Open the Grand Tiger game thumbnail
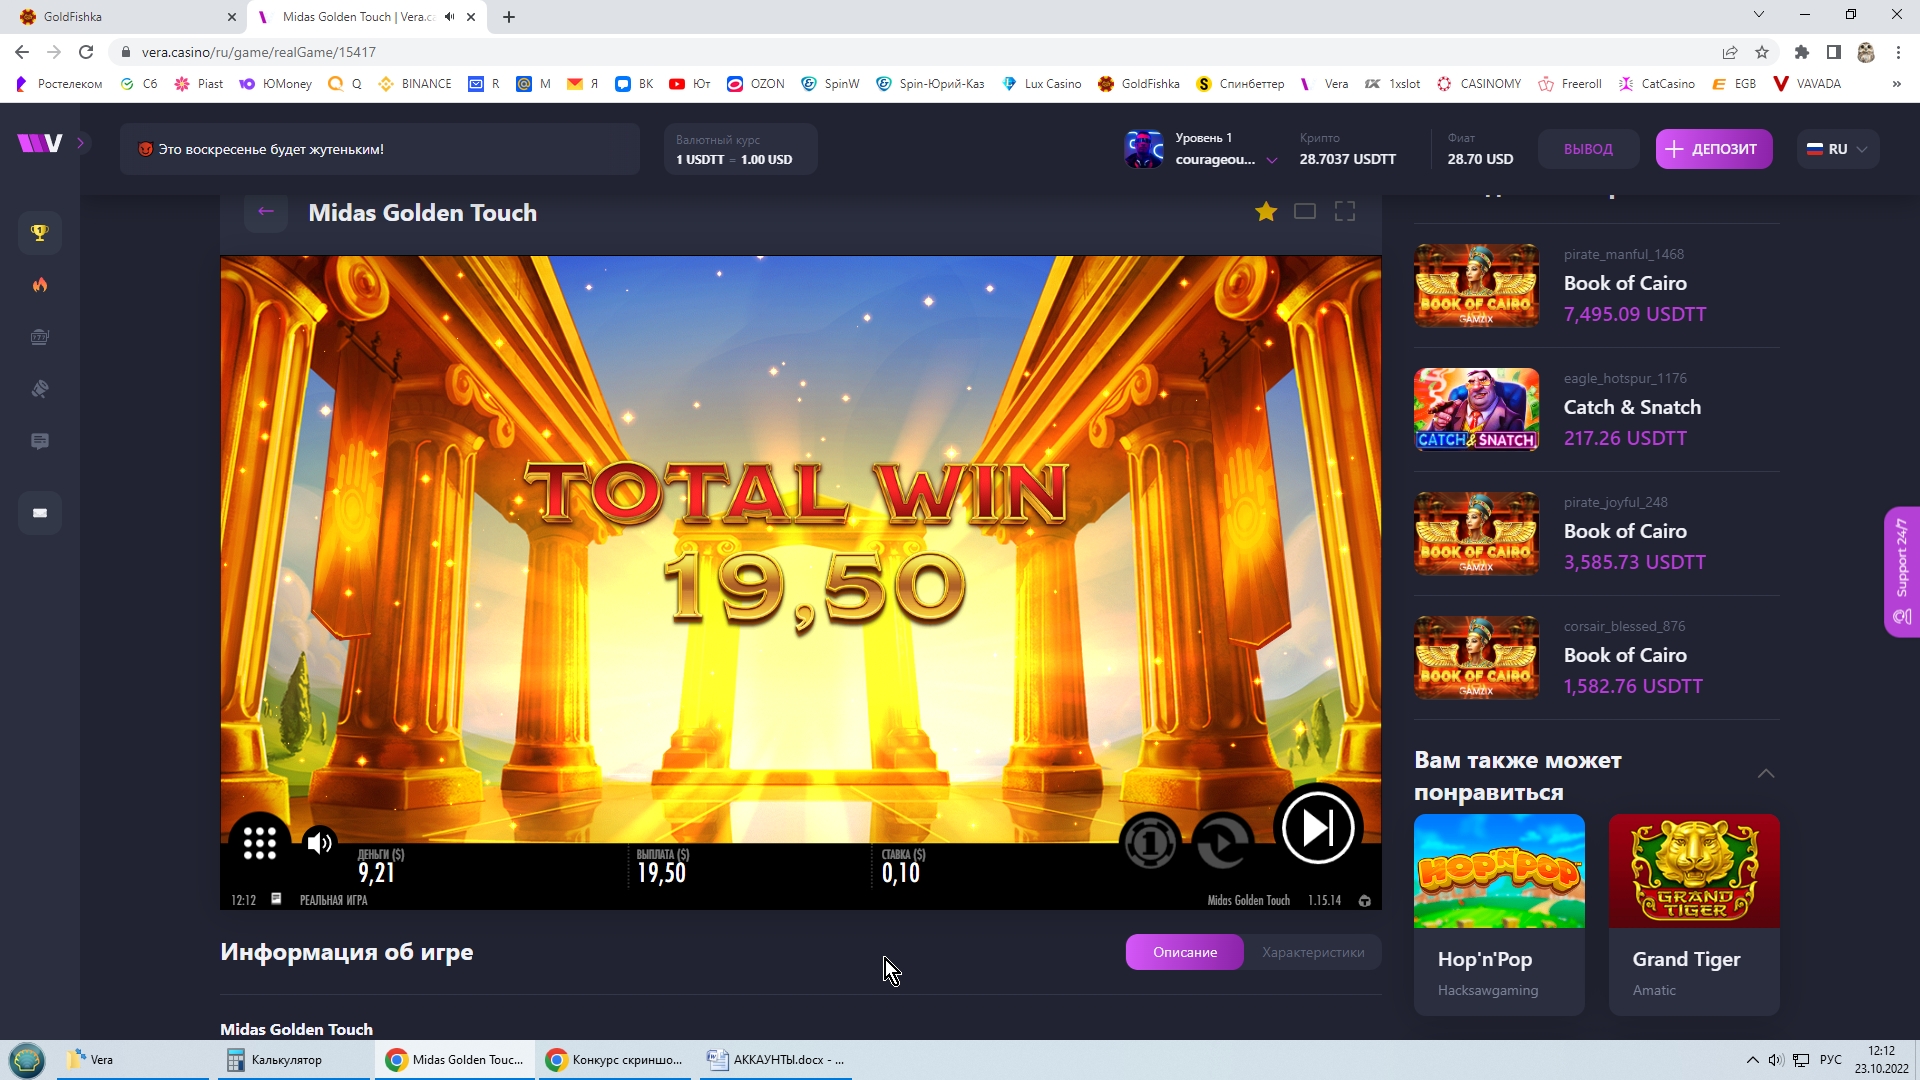The width and height of the screenshot is (1920, 1080). click(1694, 871)
